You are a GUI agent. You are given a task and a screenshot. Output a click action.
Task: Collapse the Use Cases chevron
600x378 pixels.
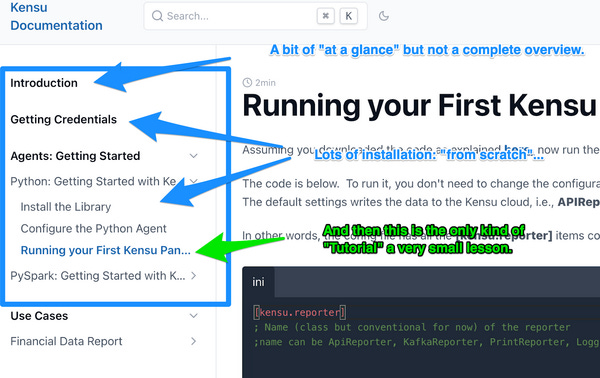[194, 316]
